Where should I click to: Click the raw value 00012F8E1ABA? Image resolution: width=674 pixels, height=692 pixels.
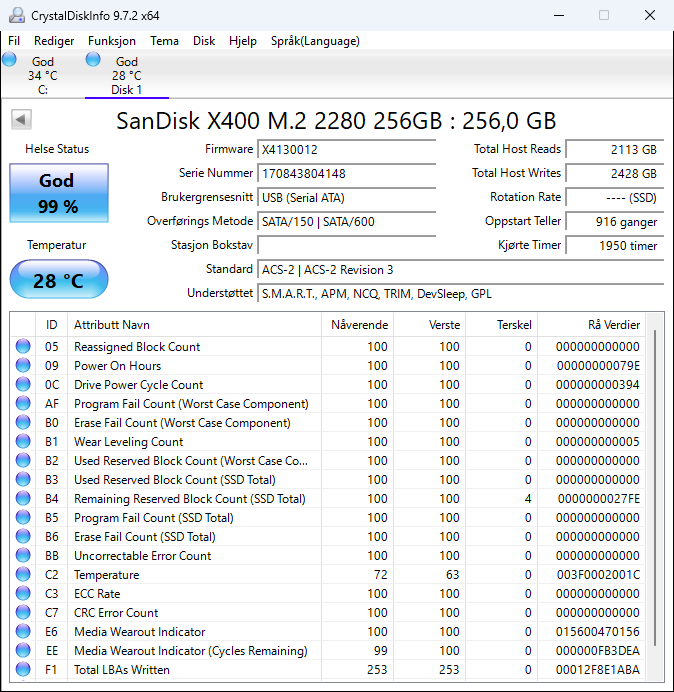point(598,669)
